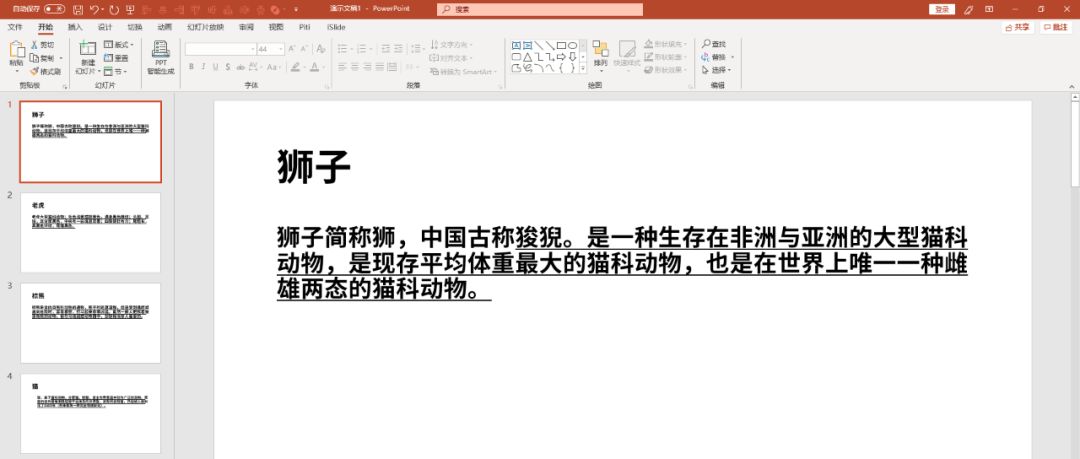Click the text highlight color pen
The height and width of the screenshot is (459, 1080).
tap(295, 67)
